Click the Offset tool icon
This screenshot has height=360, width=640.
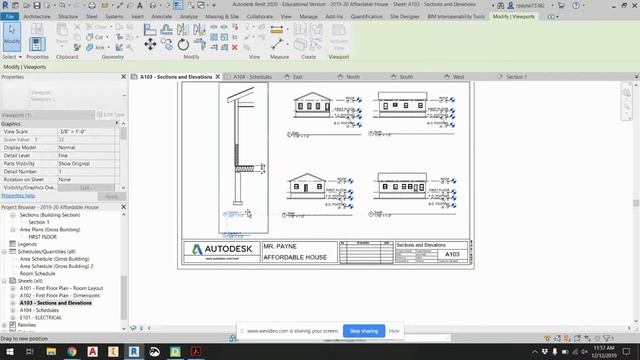(166, 29)
